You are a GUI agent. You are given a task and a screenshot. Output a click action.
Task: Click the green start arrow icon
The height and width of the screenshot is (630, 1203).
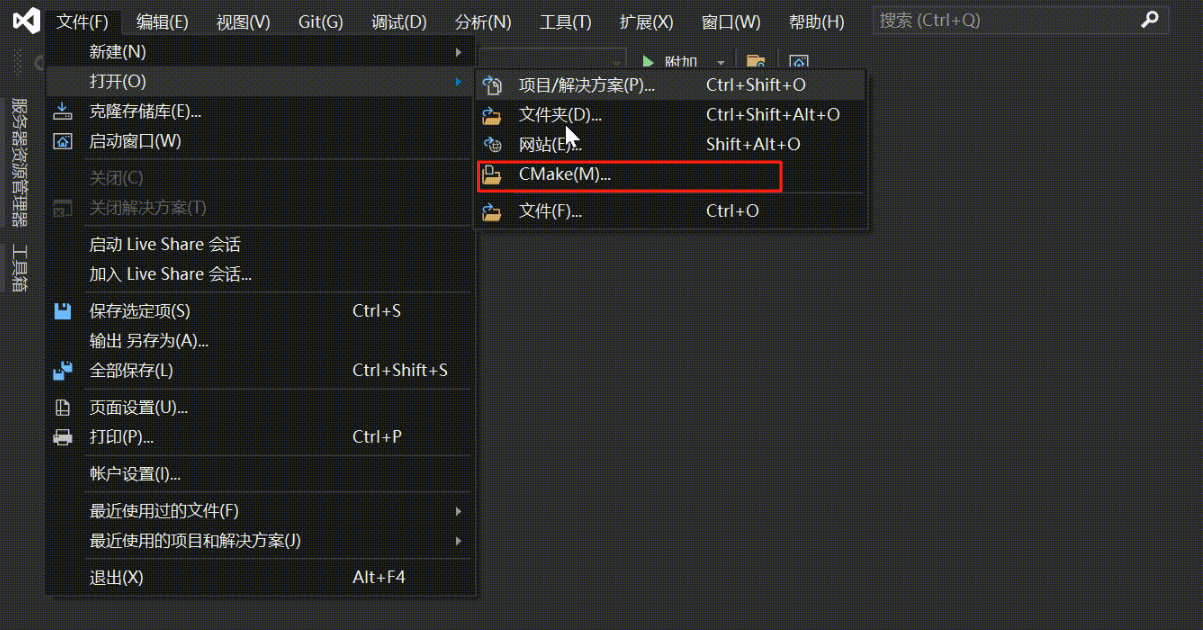[648, 61]
